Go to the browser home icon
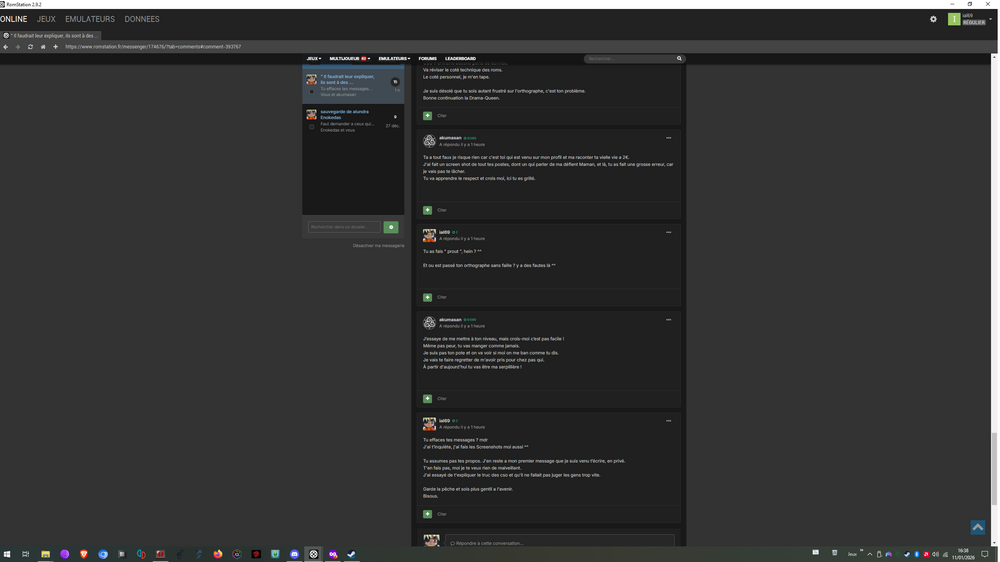The image size is (1000, 562). 43,47
